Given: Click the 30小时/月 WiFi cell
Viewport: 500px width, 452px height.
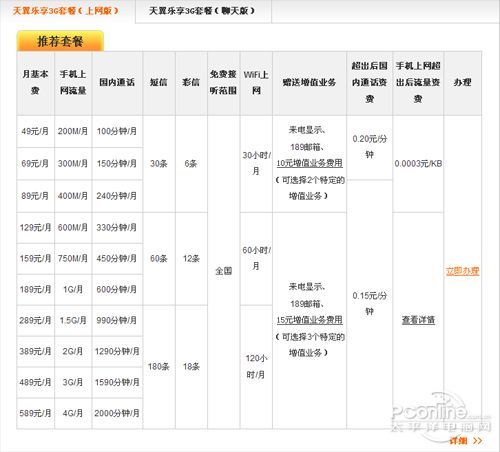Looking at the screenshot, I should click(256, 163).
